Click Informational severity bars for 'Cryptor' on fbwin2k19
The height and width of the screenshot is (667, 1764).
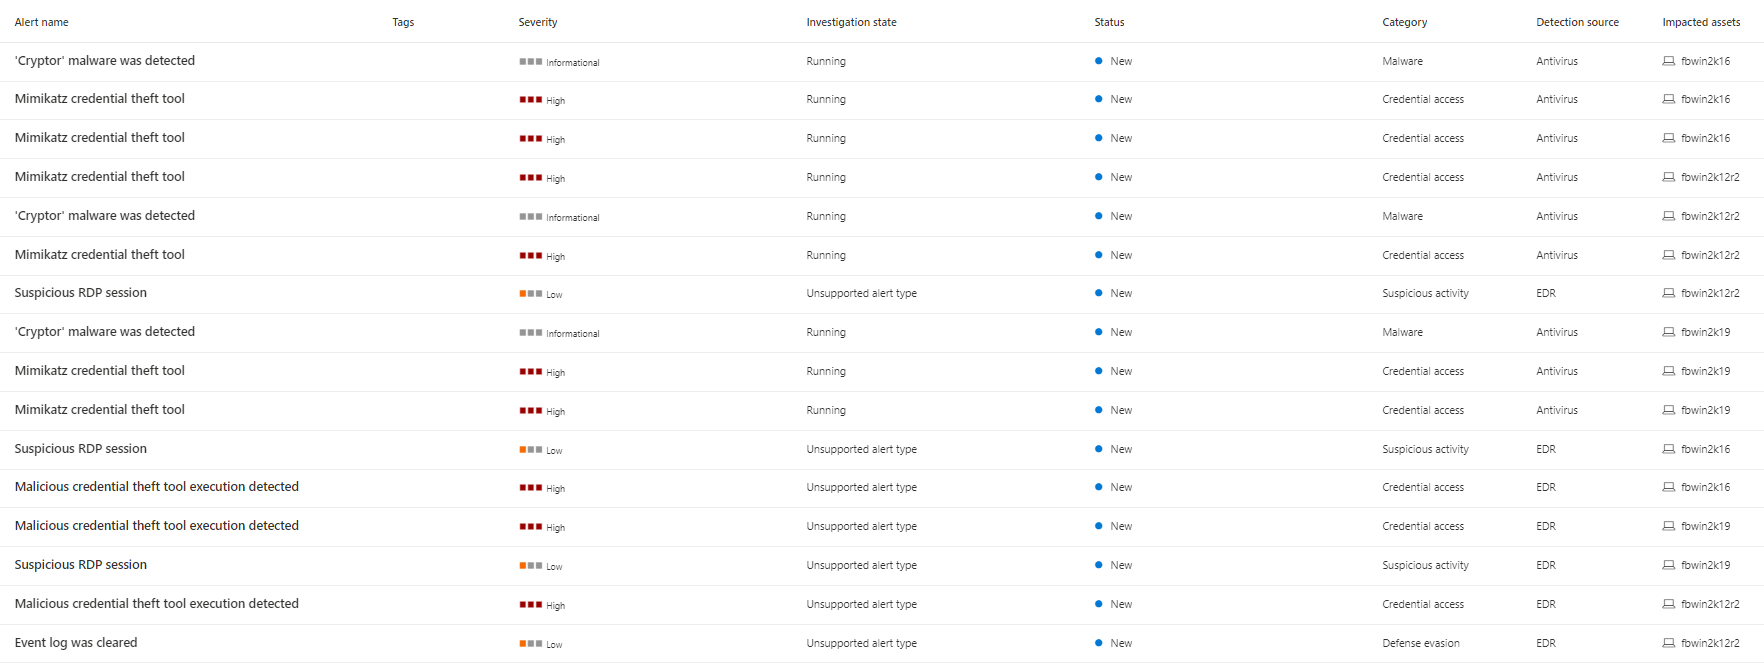tap(531, 333)
